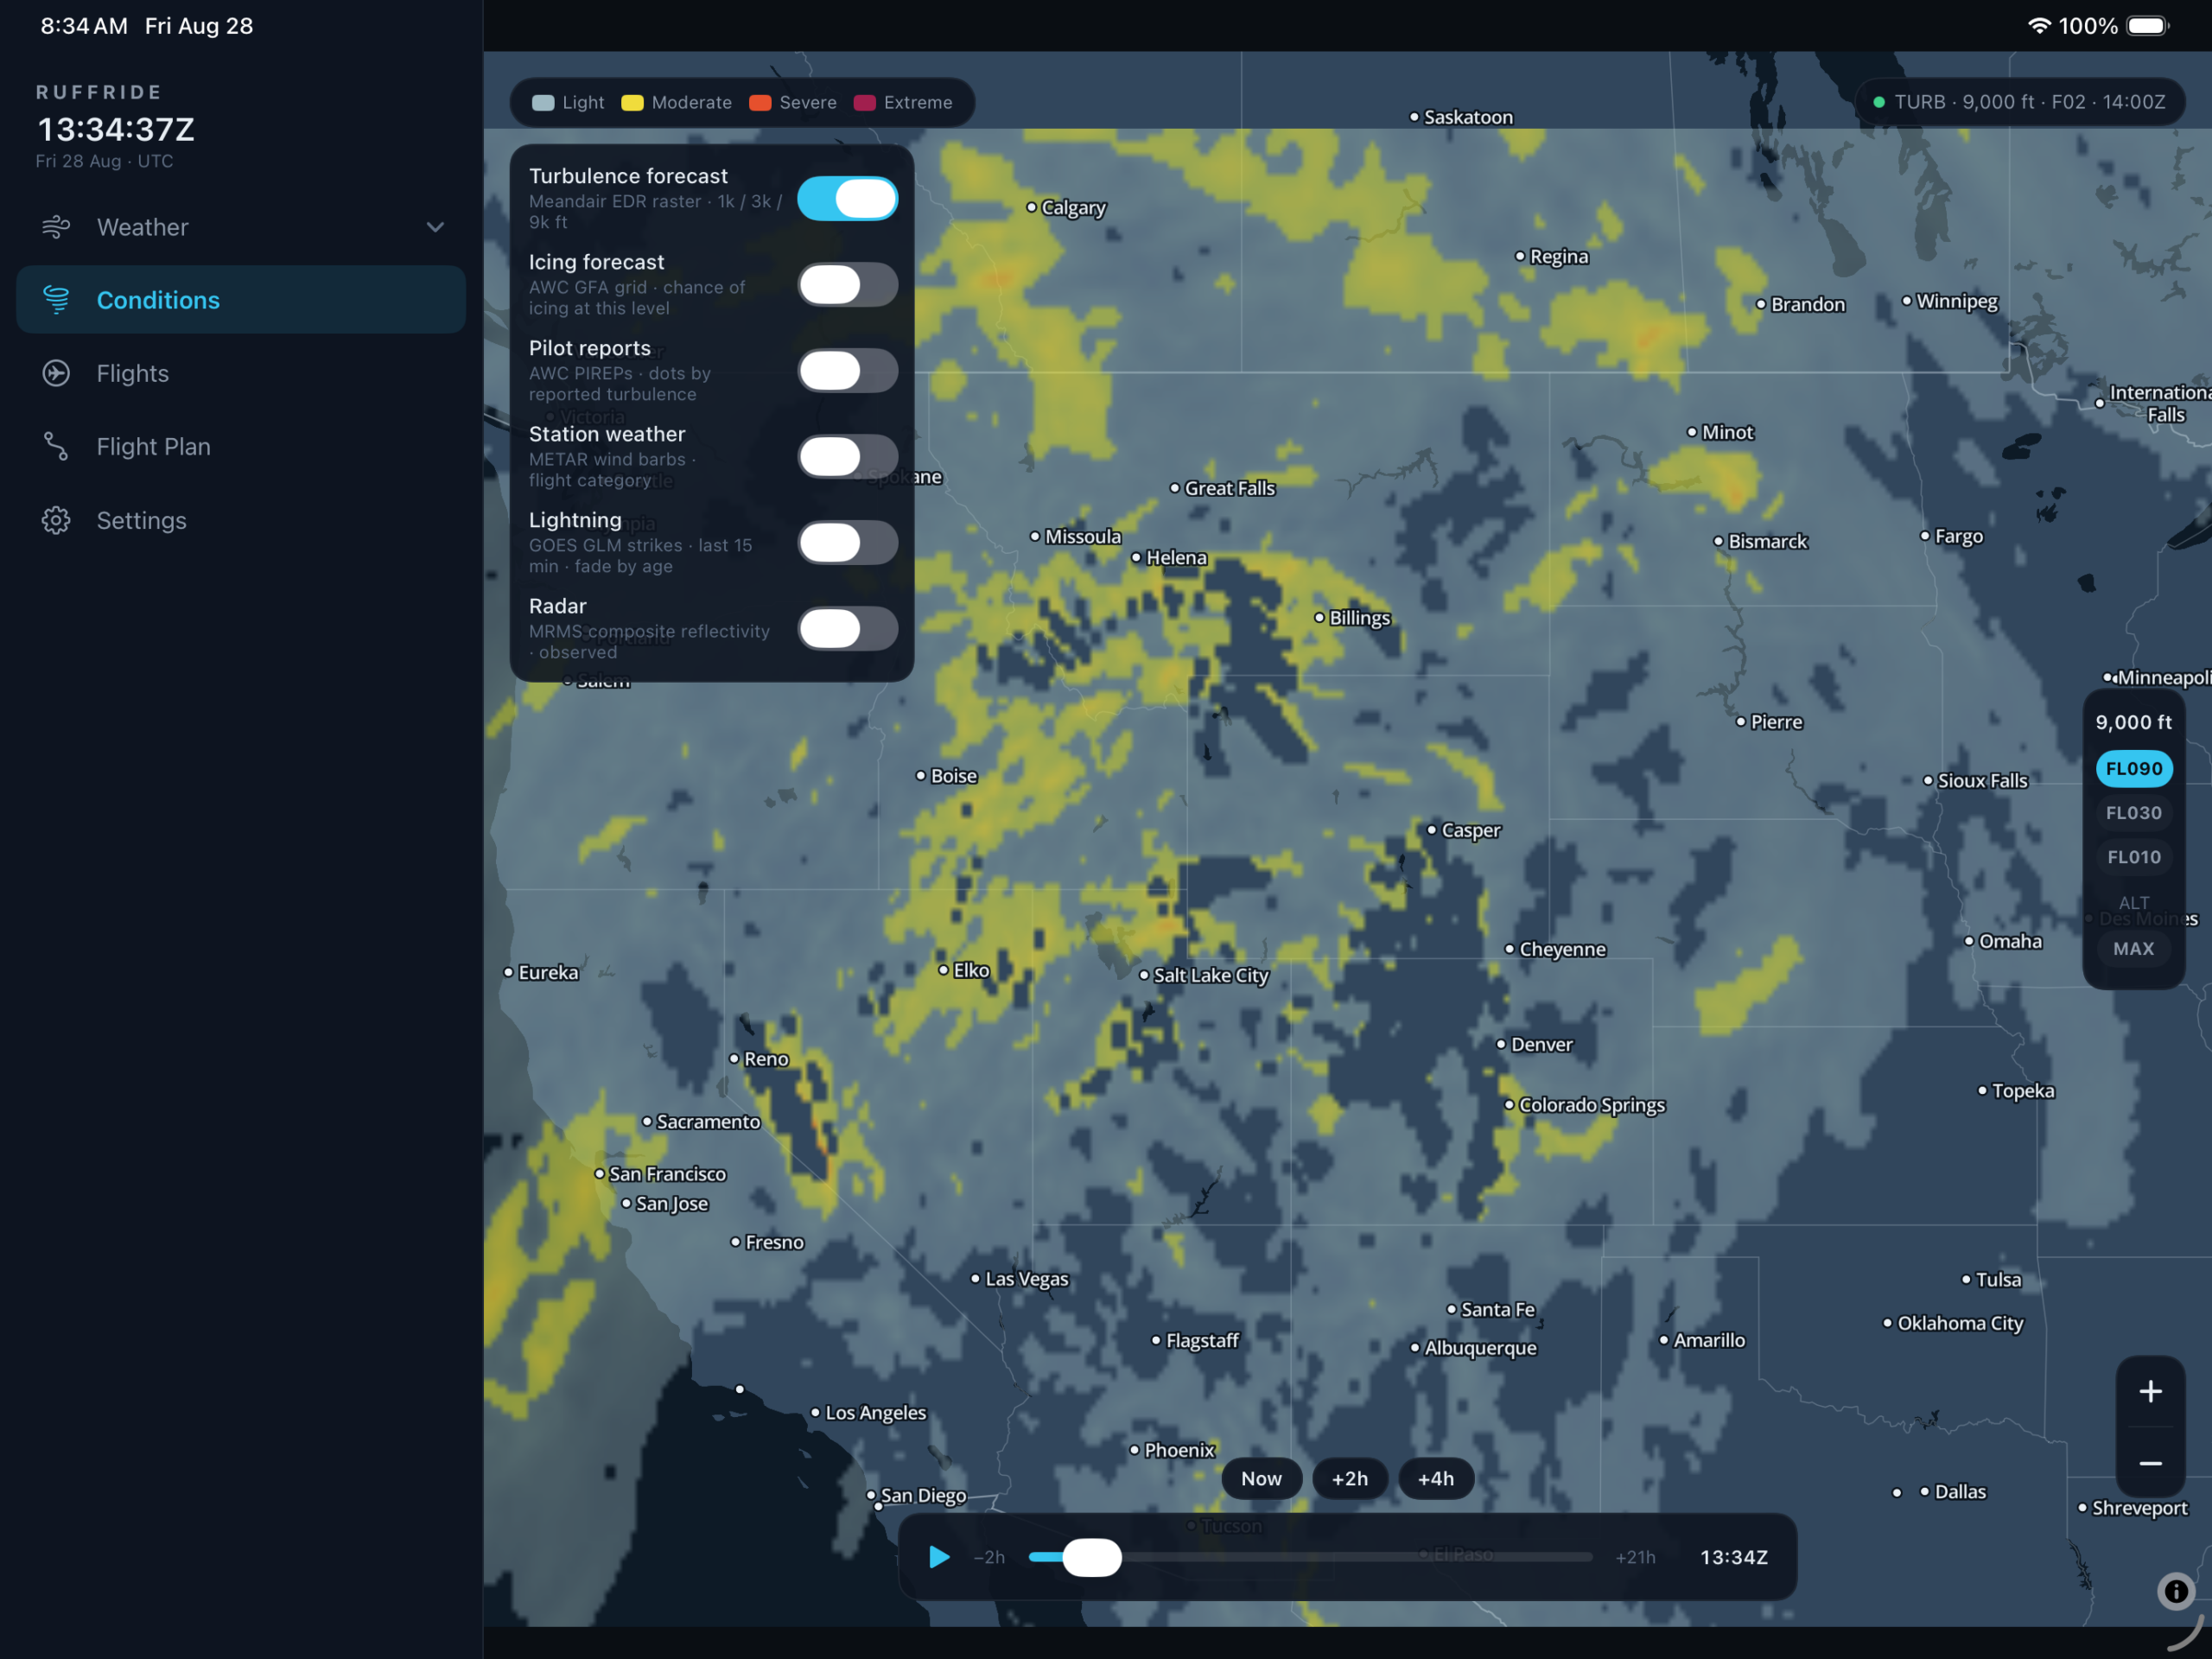Image resolution: width=2212 pixels, height=1659 pixels.
Task: Open the Flight Plan section
Action: pyautogui.click(x=241, y=446)
